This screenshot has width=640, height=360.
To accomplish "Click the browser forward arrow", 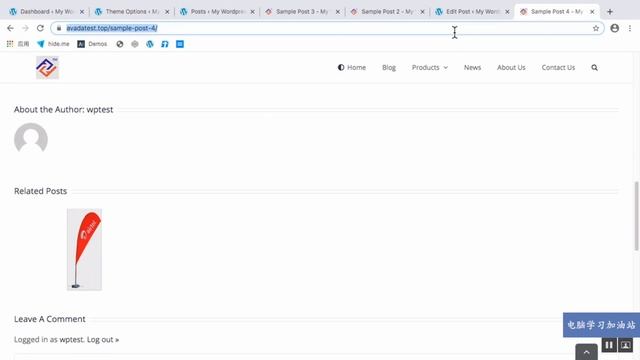I will (x=25, y=28).
